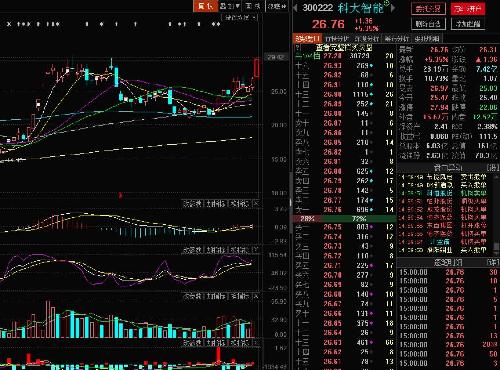This screenshot has height=370, width=500.
Task: Click the red filled 开户 button
Action: click(468, 8)
